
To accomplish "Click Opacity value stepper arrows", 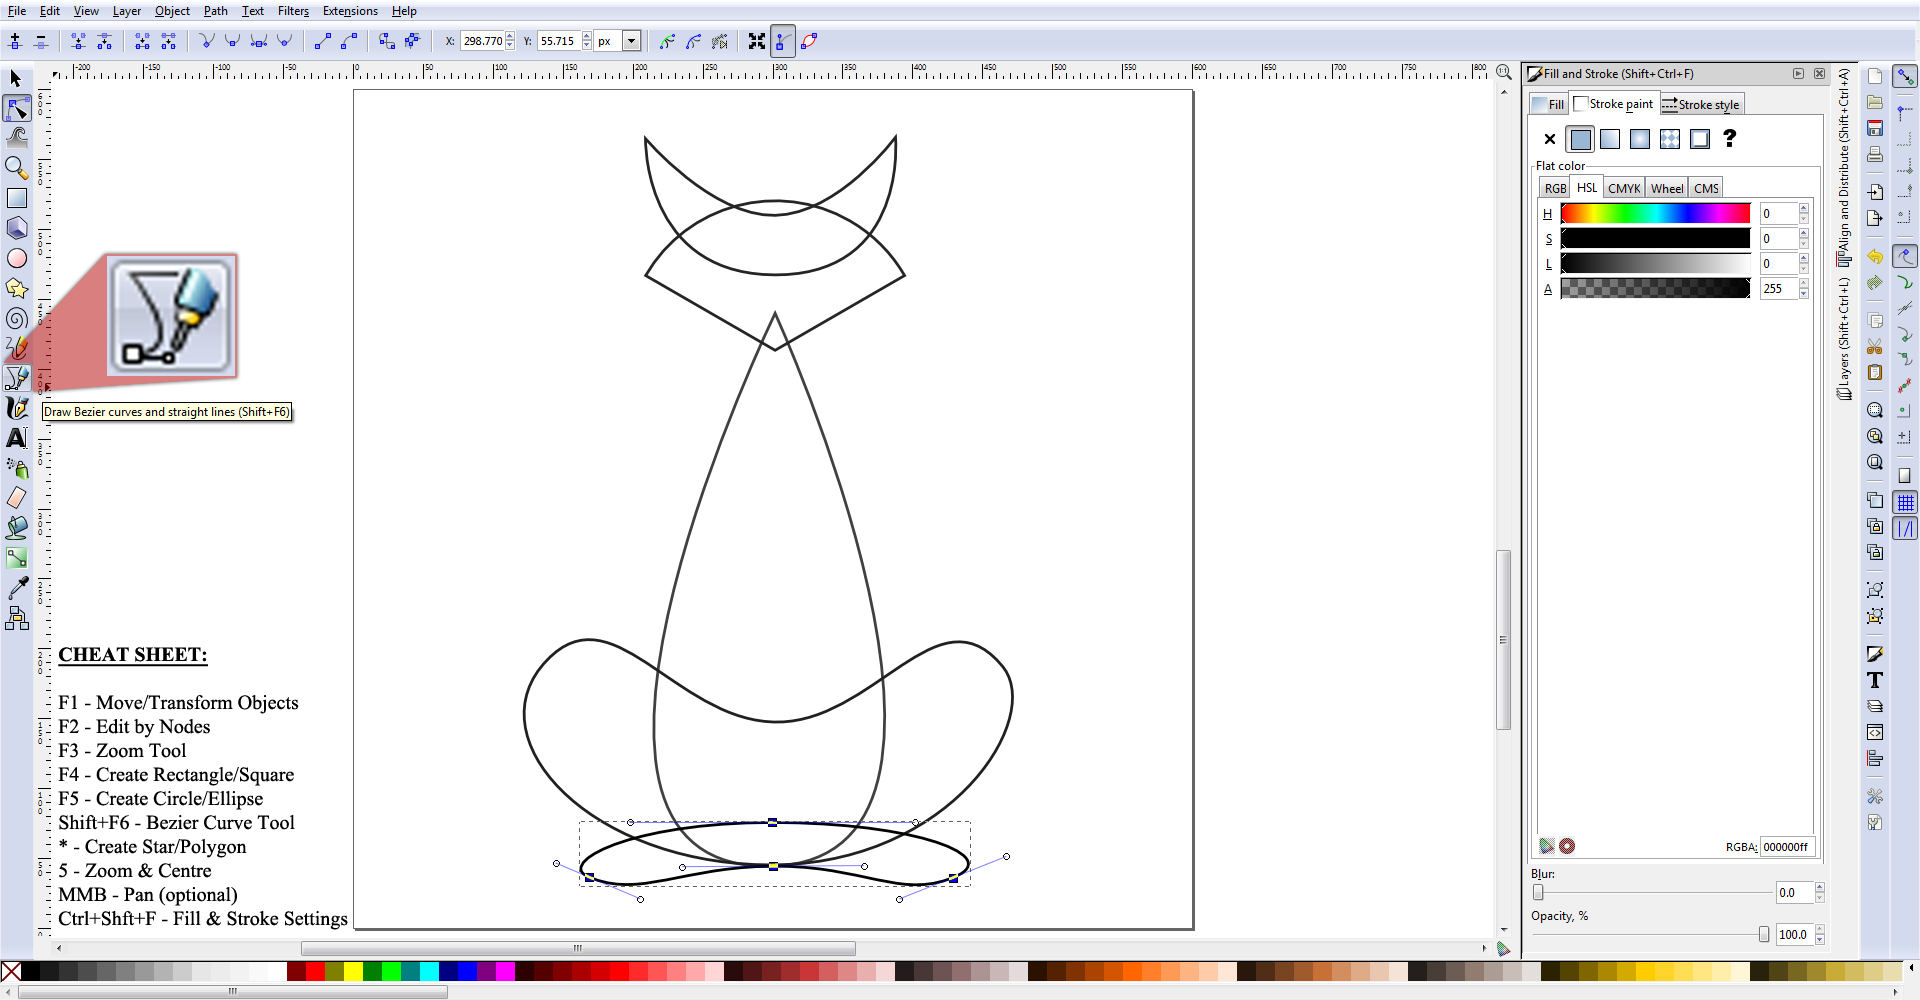I will 1820,934.
